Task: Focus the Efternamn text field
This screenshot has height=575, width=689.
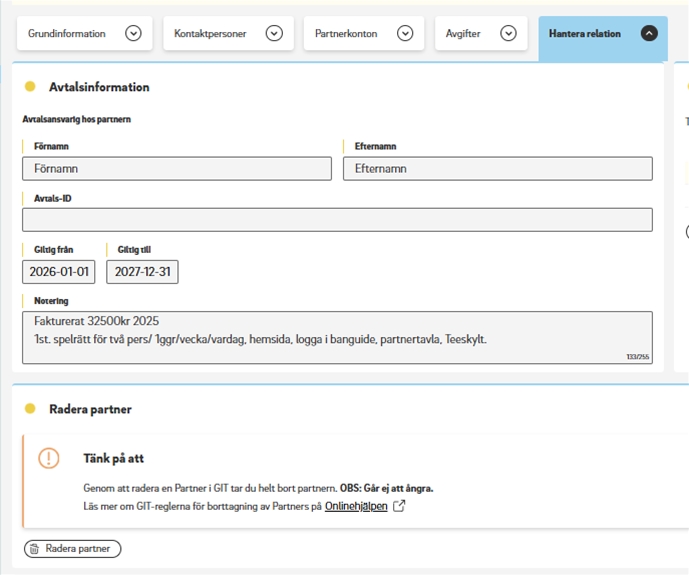Action: pos(497,169)
